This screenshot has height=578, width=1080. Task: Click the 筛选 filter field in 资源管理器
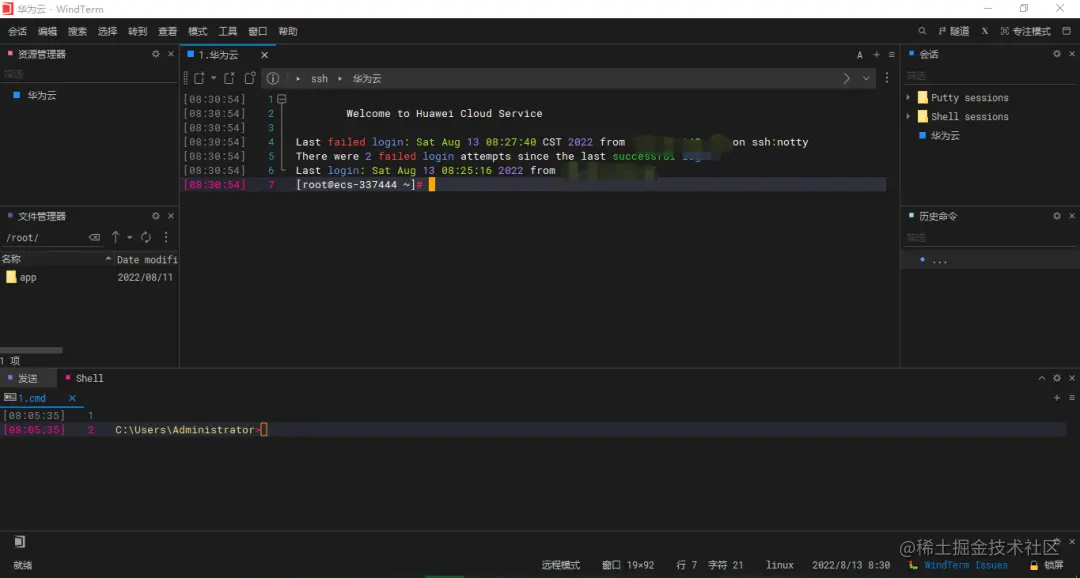(x=88, y=74)
